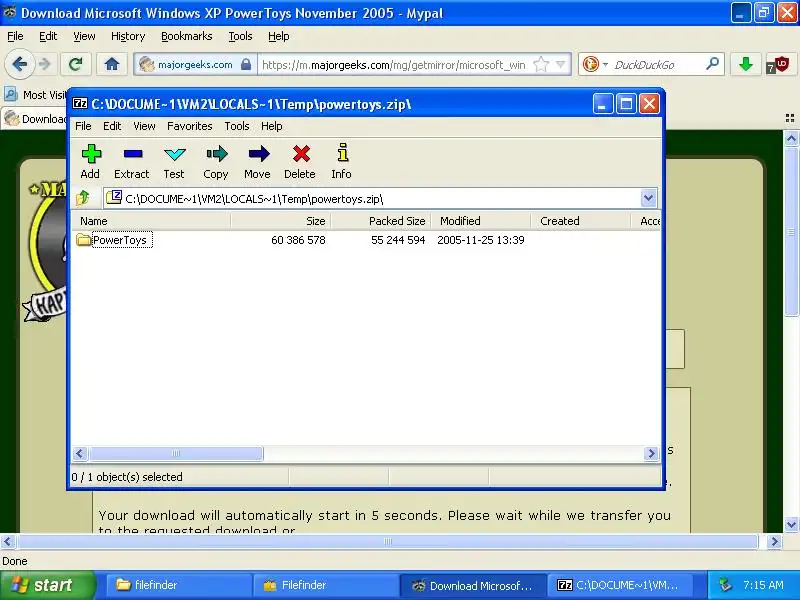Click the 7-Zip title bar icon
This screenshot has width=800, height=600.
click(80, 104)
